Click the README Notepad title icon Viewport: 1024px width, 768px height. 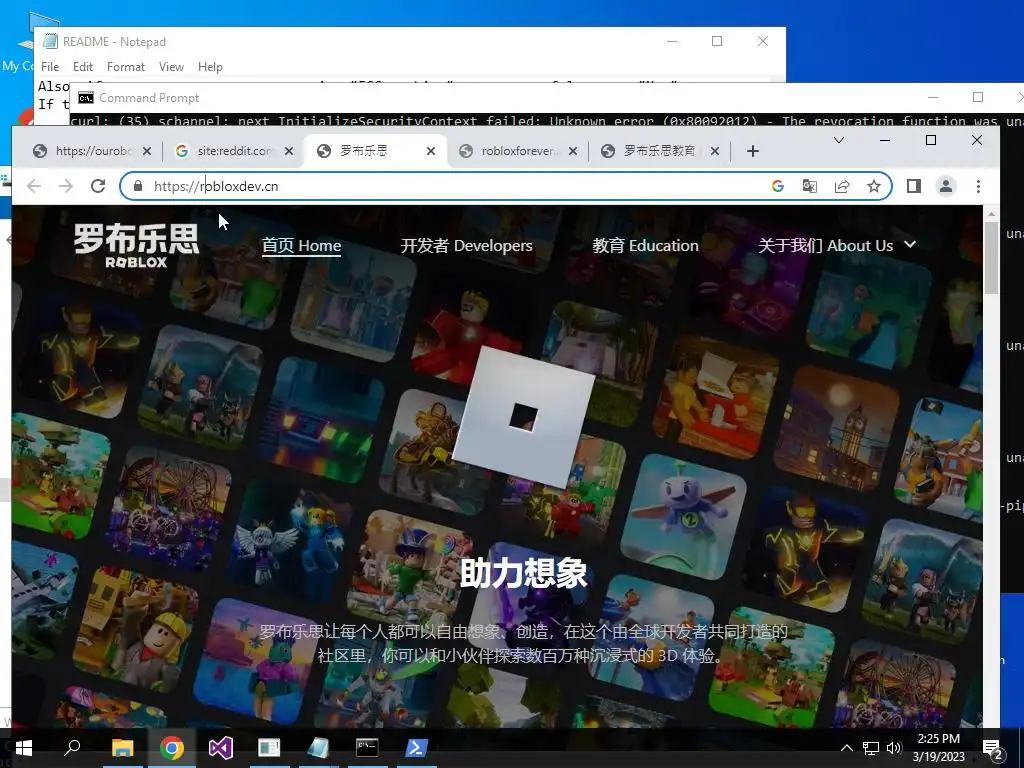click(50, 41)
